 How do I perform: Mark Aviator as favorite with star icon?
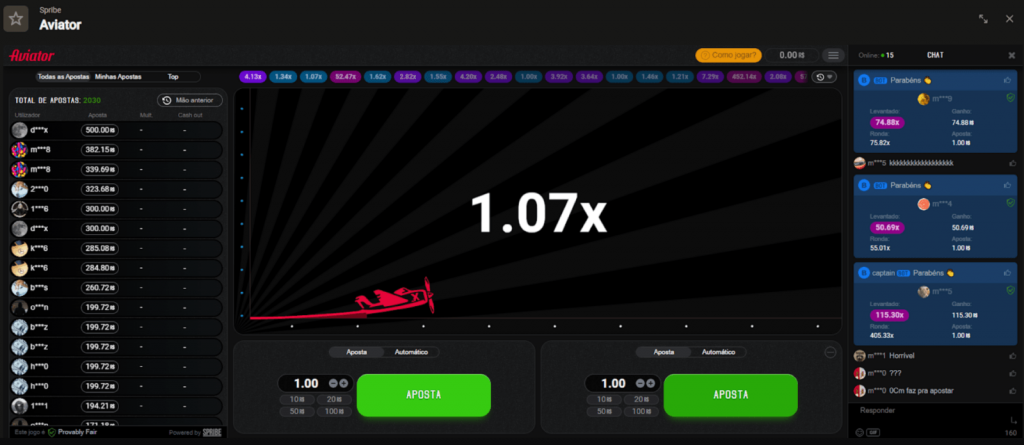point(16,18)
